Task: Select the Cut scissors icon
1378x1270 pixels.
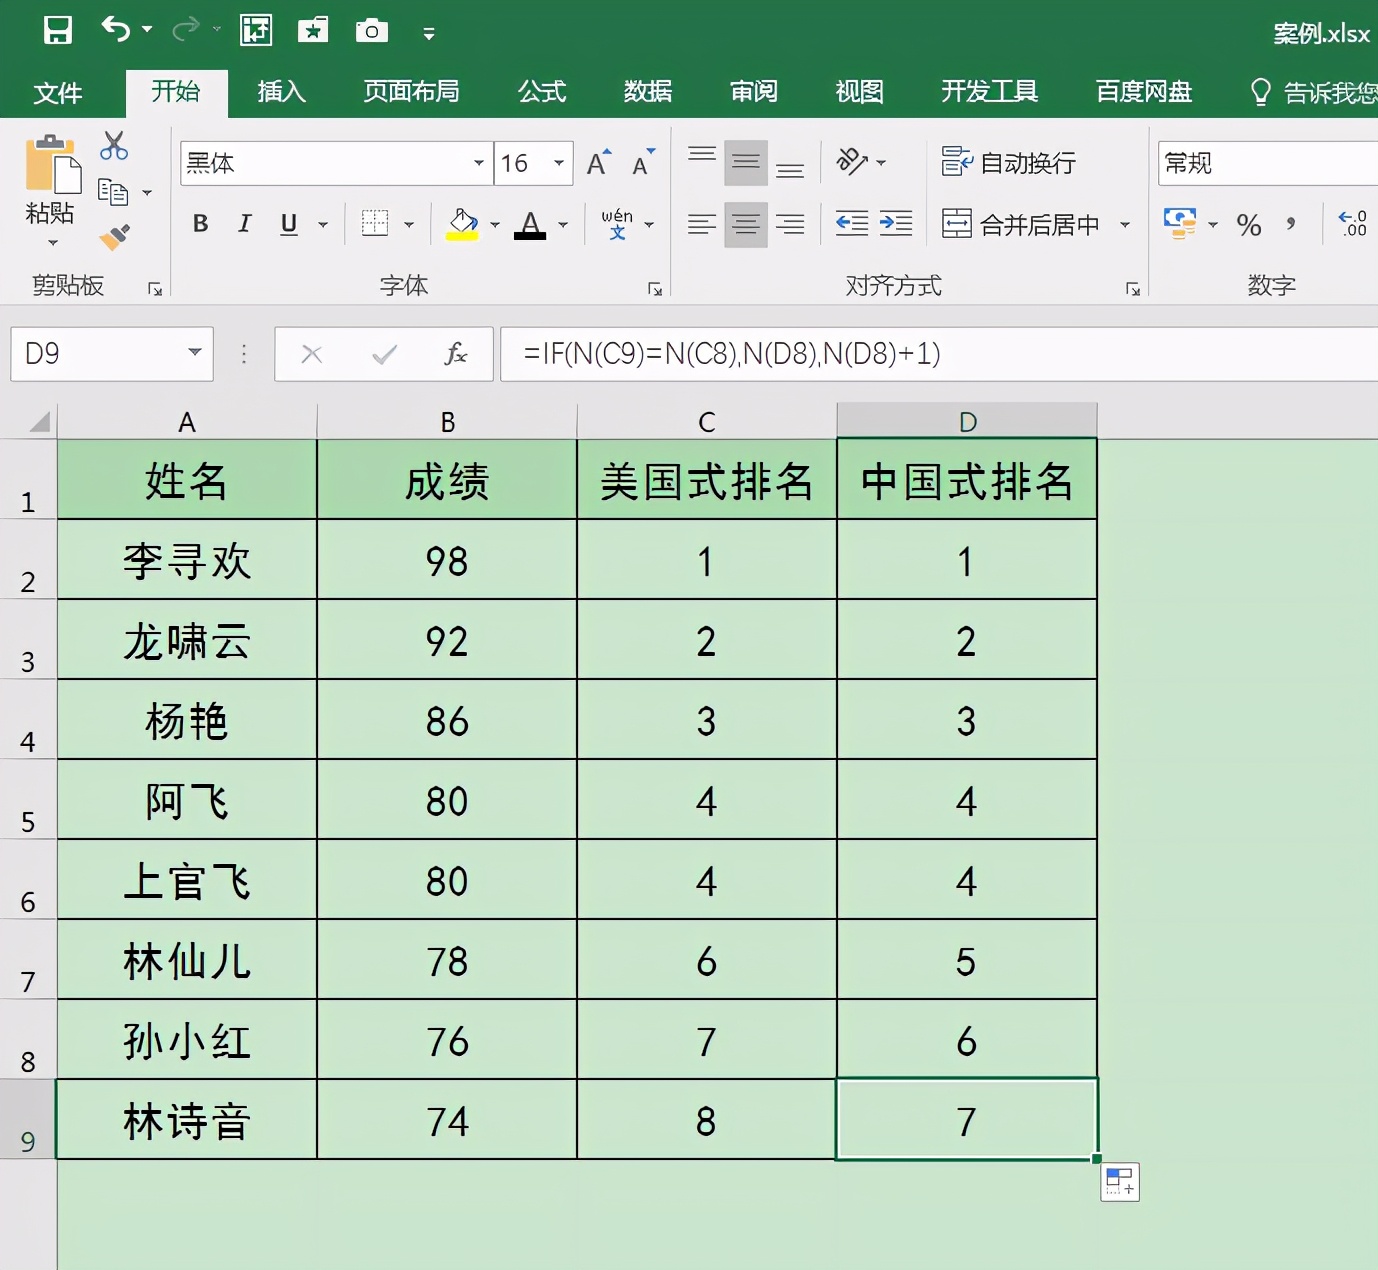Action: [114, 146]
